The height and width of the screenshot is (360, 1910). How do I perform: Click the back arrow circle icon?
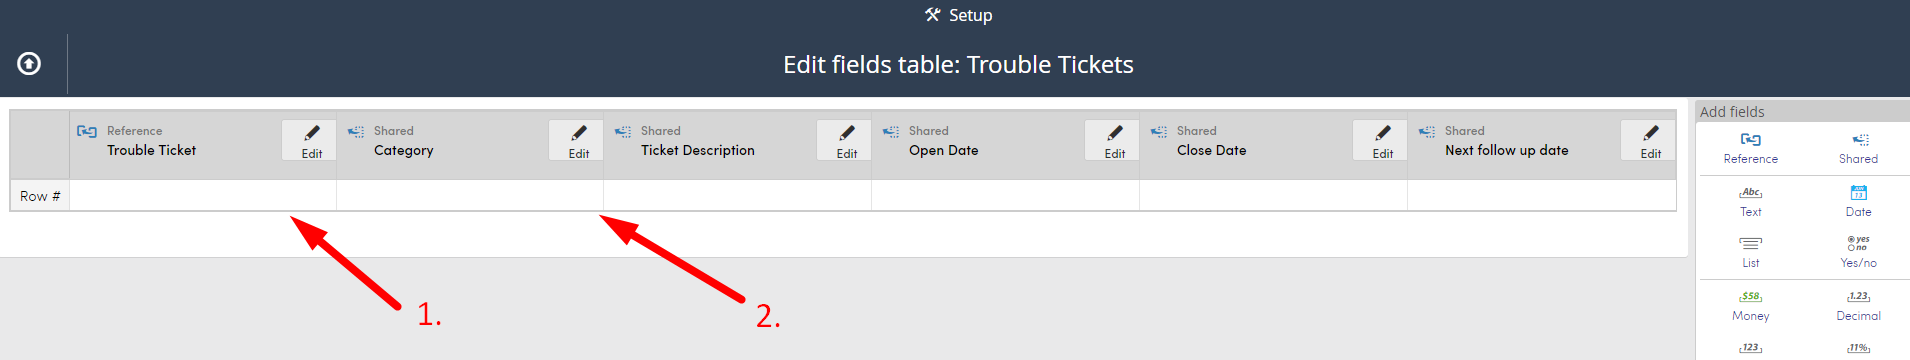click(29, 64)
